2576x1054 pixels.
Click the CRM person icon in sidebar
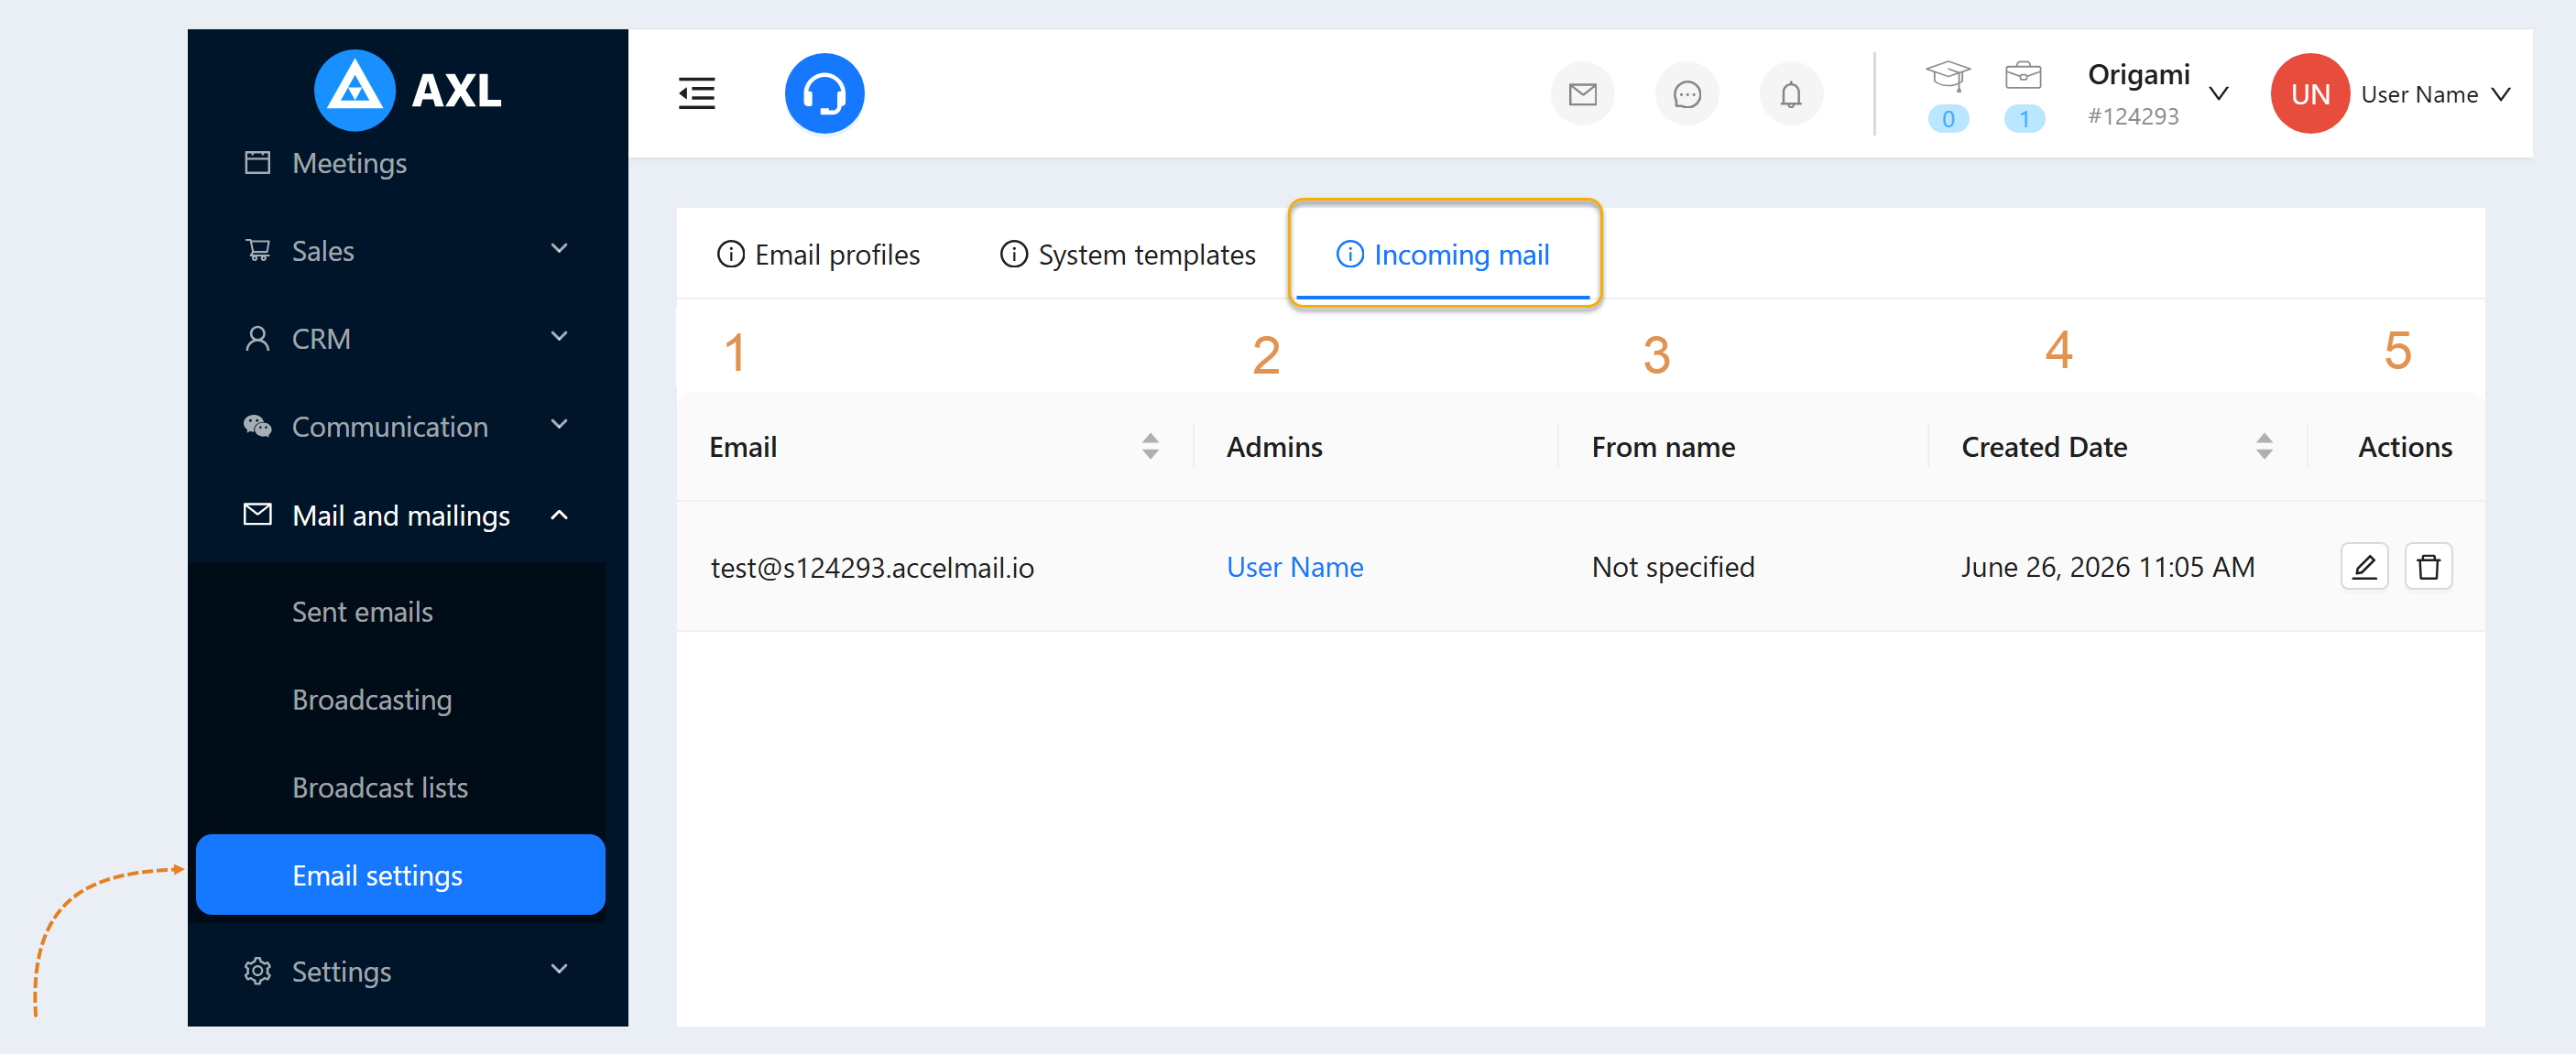(x=257, y=338)
